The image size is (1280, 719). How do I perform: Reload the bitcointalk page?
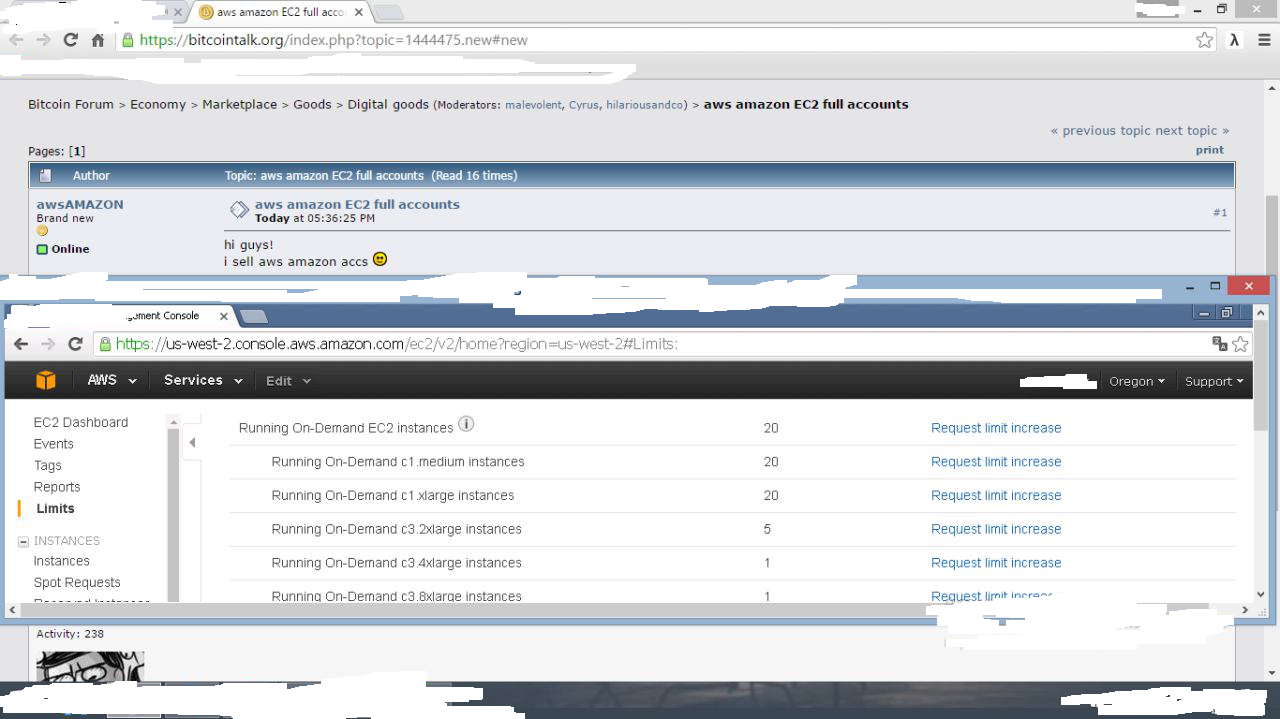click(x=70, y=40)
